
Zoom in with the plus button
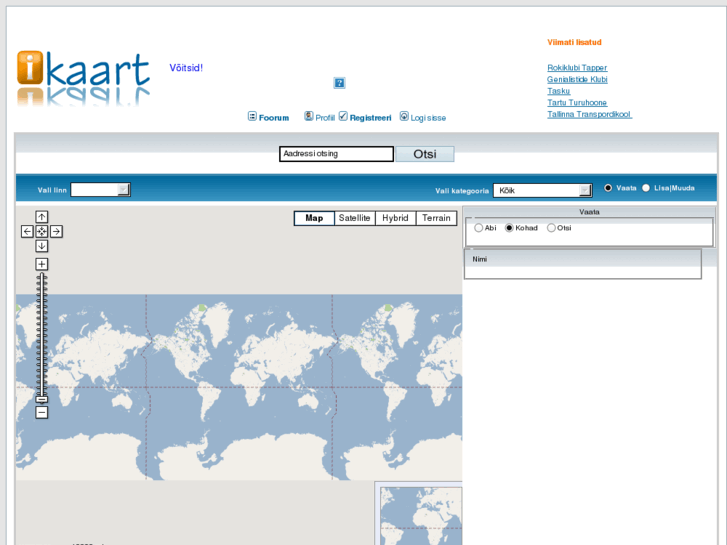pyautogui.click(x=42, y=264)
